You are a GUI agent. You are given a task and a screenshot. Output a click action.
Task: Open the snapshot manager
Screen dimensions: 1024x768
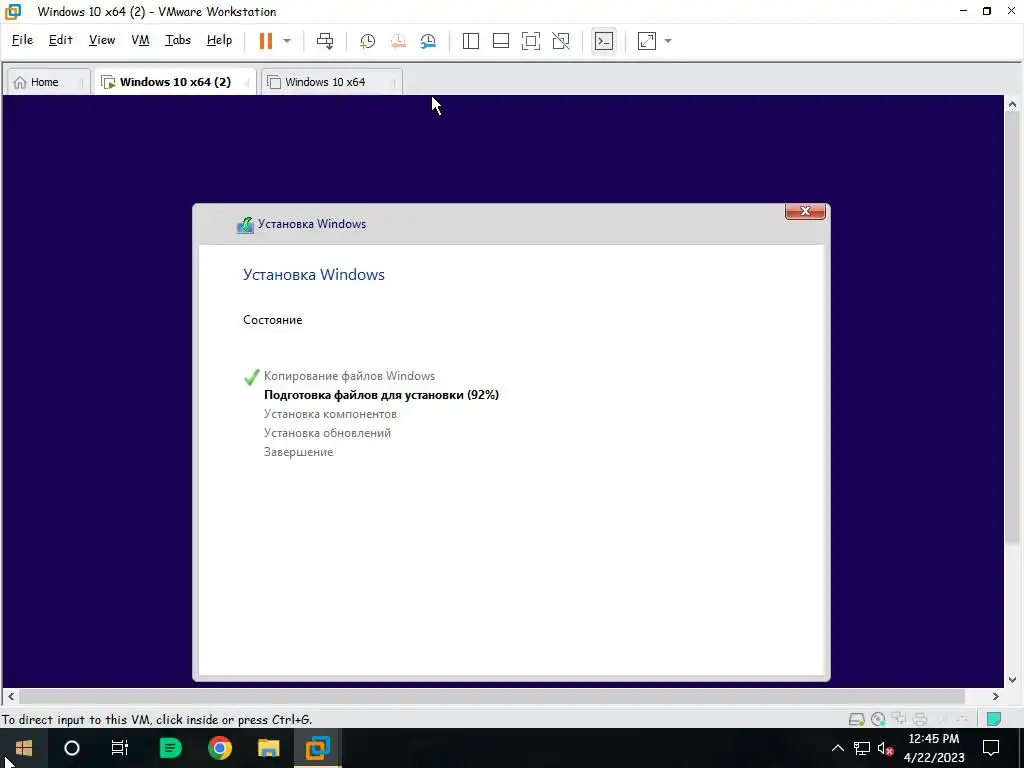(x=428, y=41)
